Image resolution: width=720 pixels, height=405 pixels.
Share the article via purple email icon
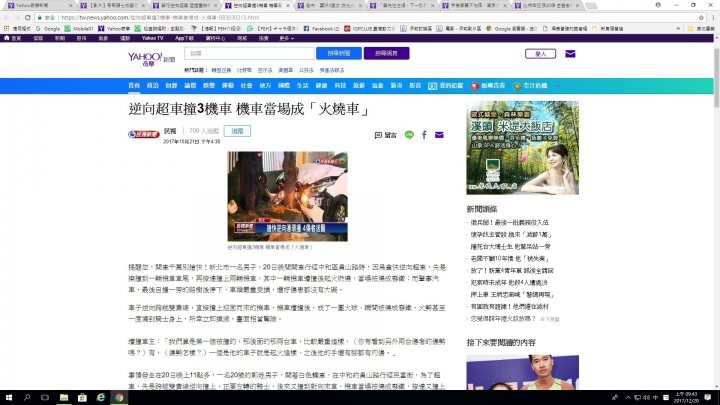point(439,135)
